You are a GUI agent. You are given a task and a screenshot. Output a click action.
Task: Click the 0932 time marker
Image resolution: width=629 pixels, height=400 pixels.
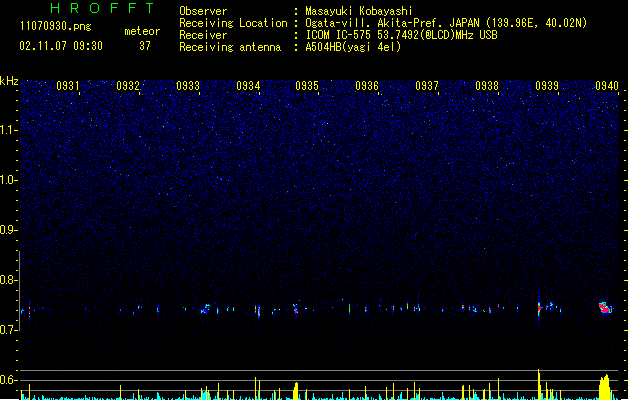pyautogui.click(x=128, y=86)
